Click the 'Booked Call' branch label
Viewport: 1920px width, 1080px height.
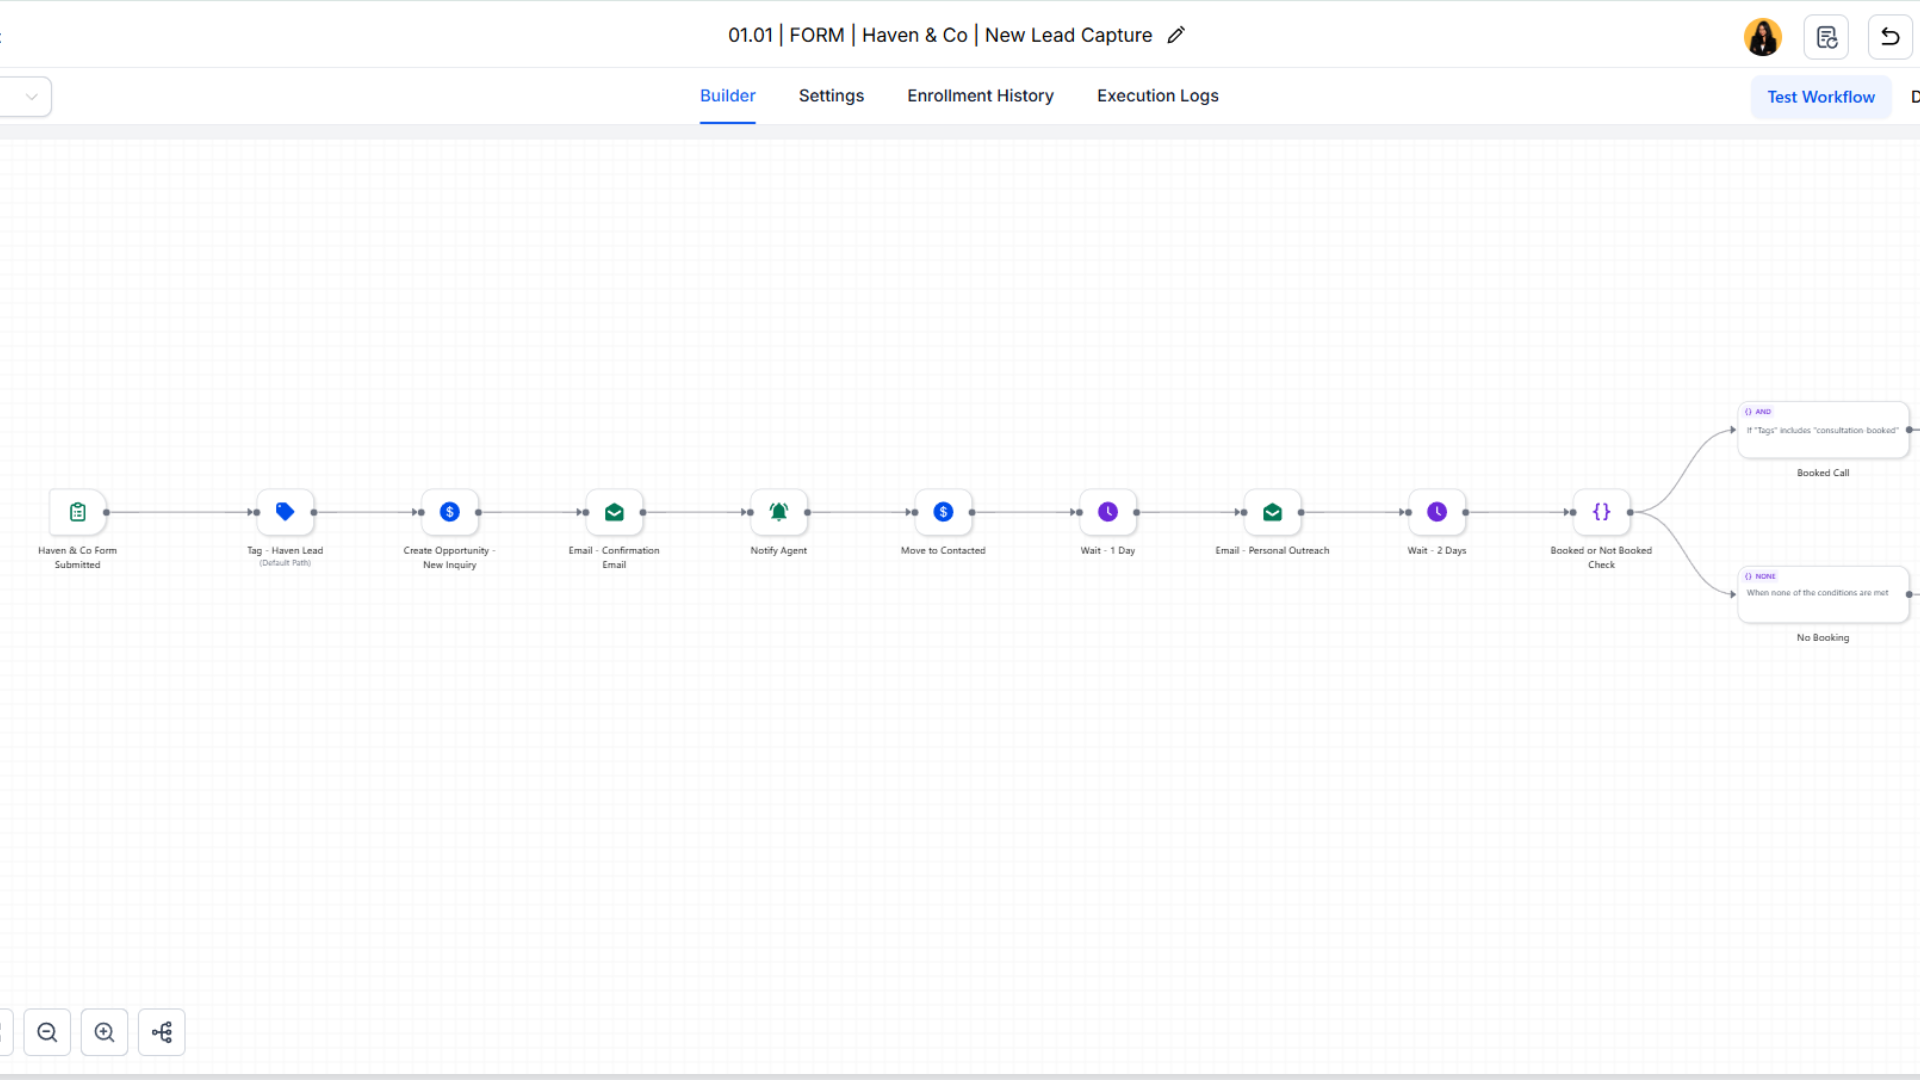pyautogui.click(x=1823, y=473)
